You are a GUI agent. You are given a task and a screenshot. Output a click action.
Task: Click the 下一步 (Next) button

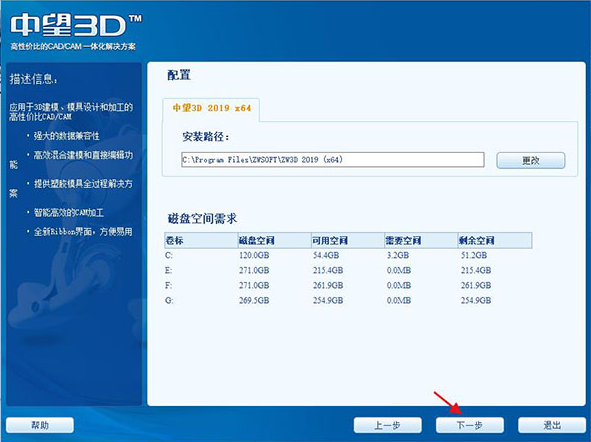coord(470,425)
